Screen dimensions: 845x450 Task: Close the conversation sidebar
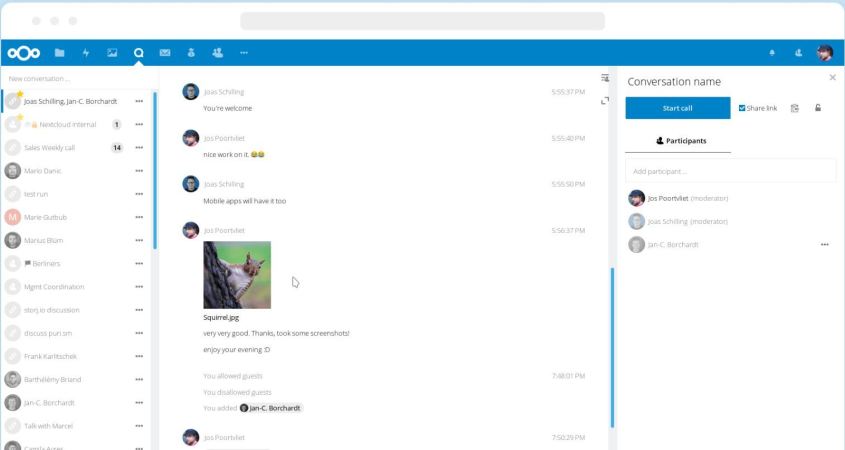pos(833,78)
